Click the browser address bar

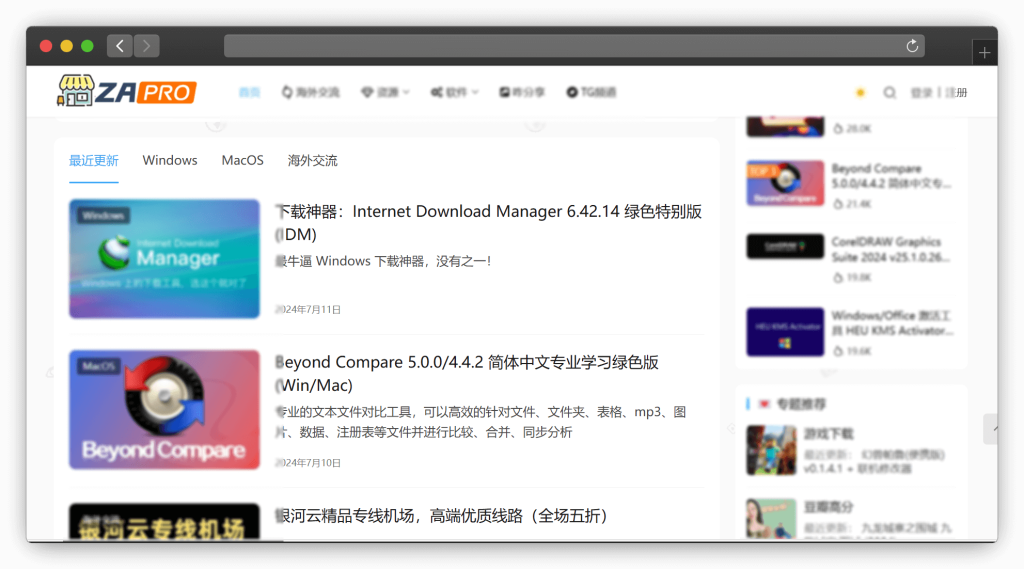pos(560,46)
